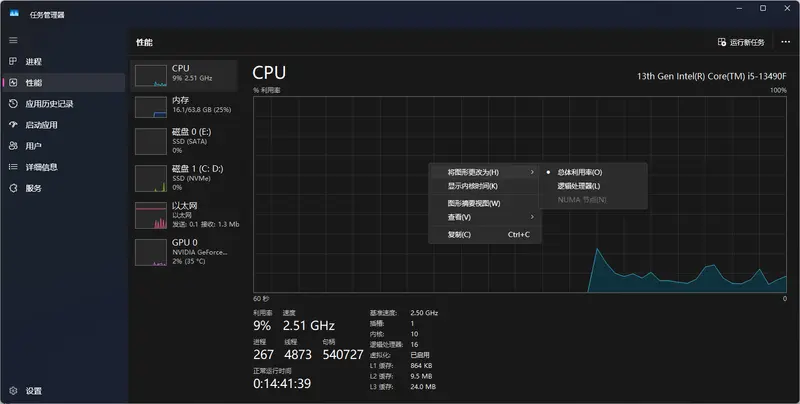800x404 pixels.
Task: Select the 内存 memory graph thumbnail
Action: 151,108
